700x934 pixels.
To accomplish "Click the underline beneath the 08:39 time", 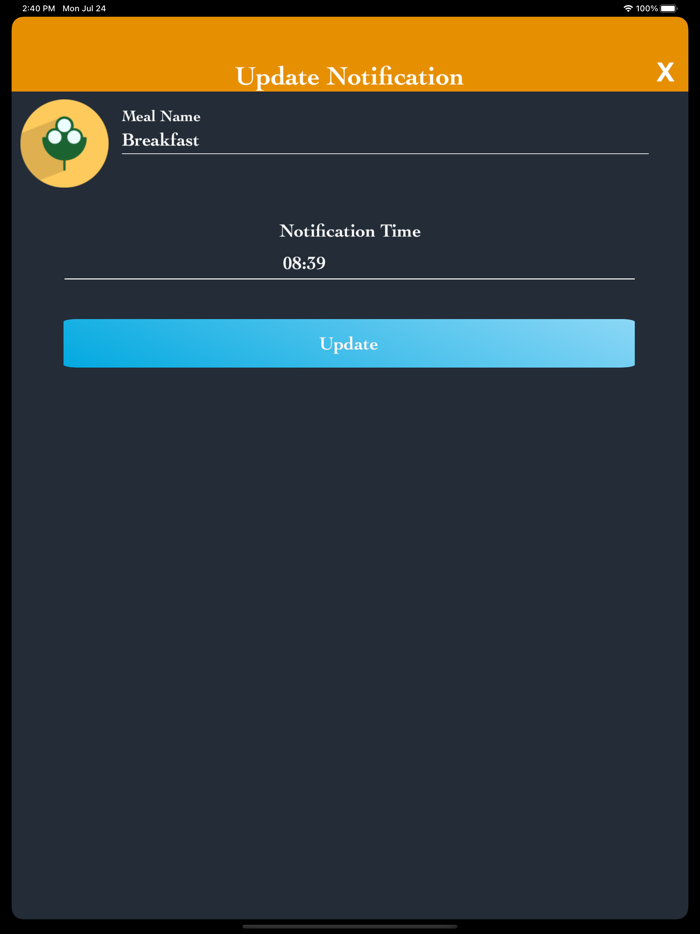I will [x=349, y=278].
